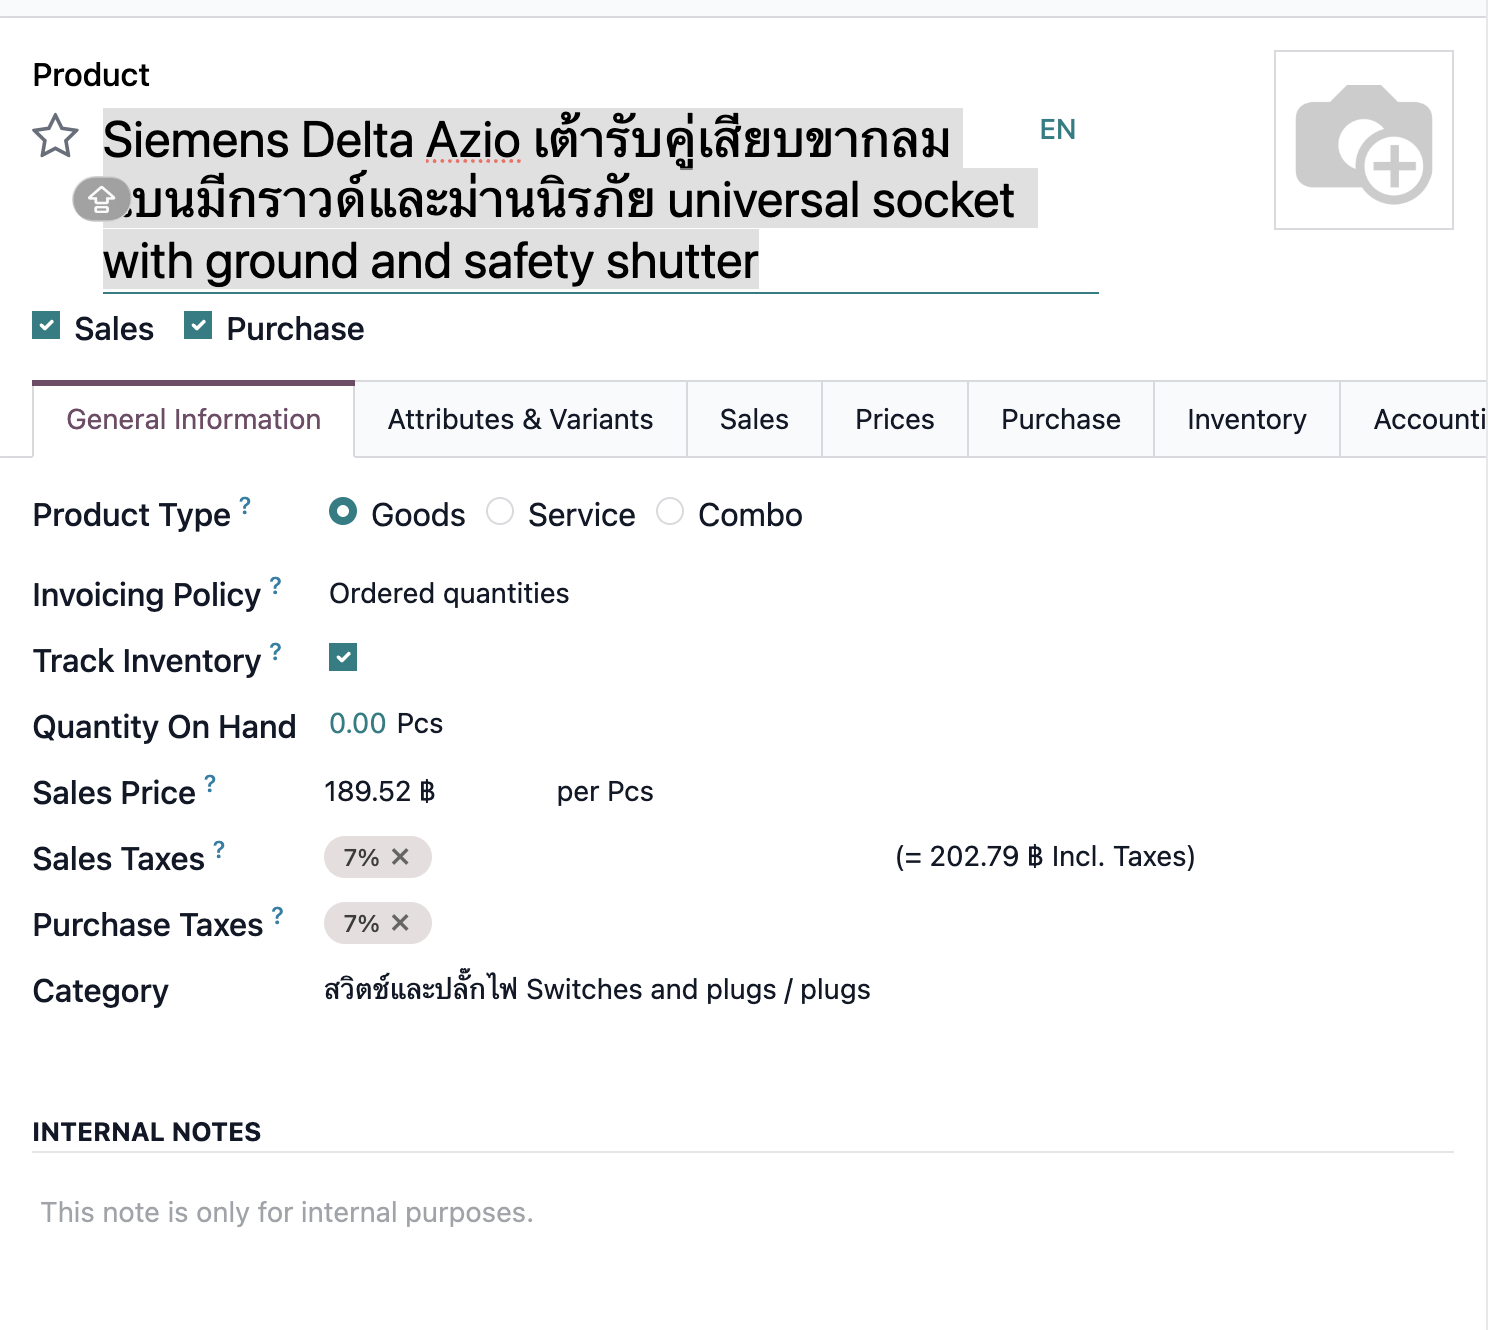The width and height of the screenshot is (1488, 1330).
Task: Select the Service product type
Action: point(500,511)
